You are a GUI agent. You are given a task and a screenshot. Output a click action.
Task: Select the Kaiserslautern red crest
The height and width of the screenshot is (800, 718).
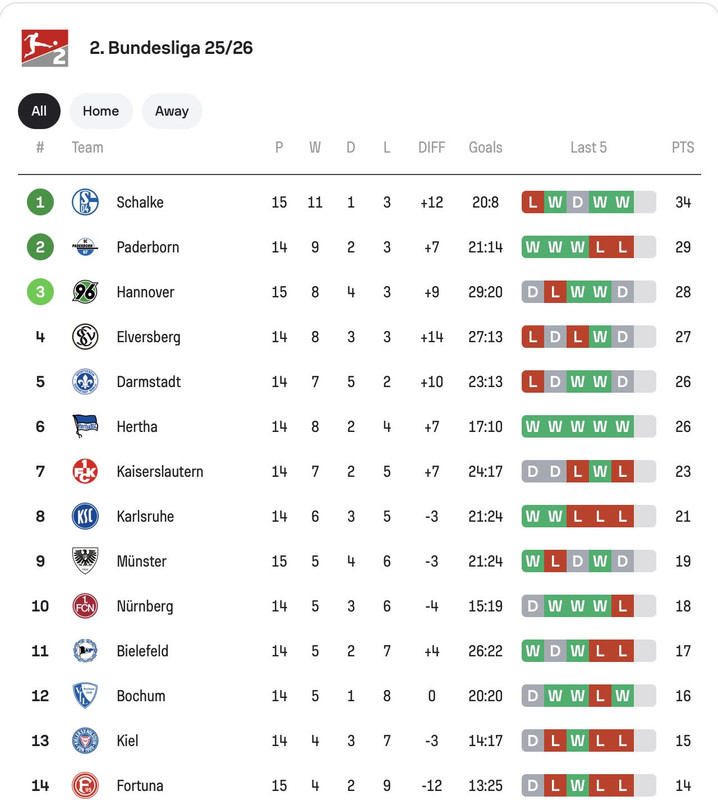click(x=85, y=471)
